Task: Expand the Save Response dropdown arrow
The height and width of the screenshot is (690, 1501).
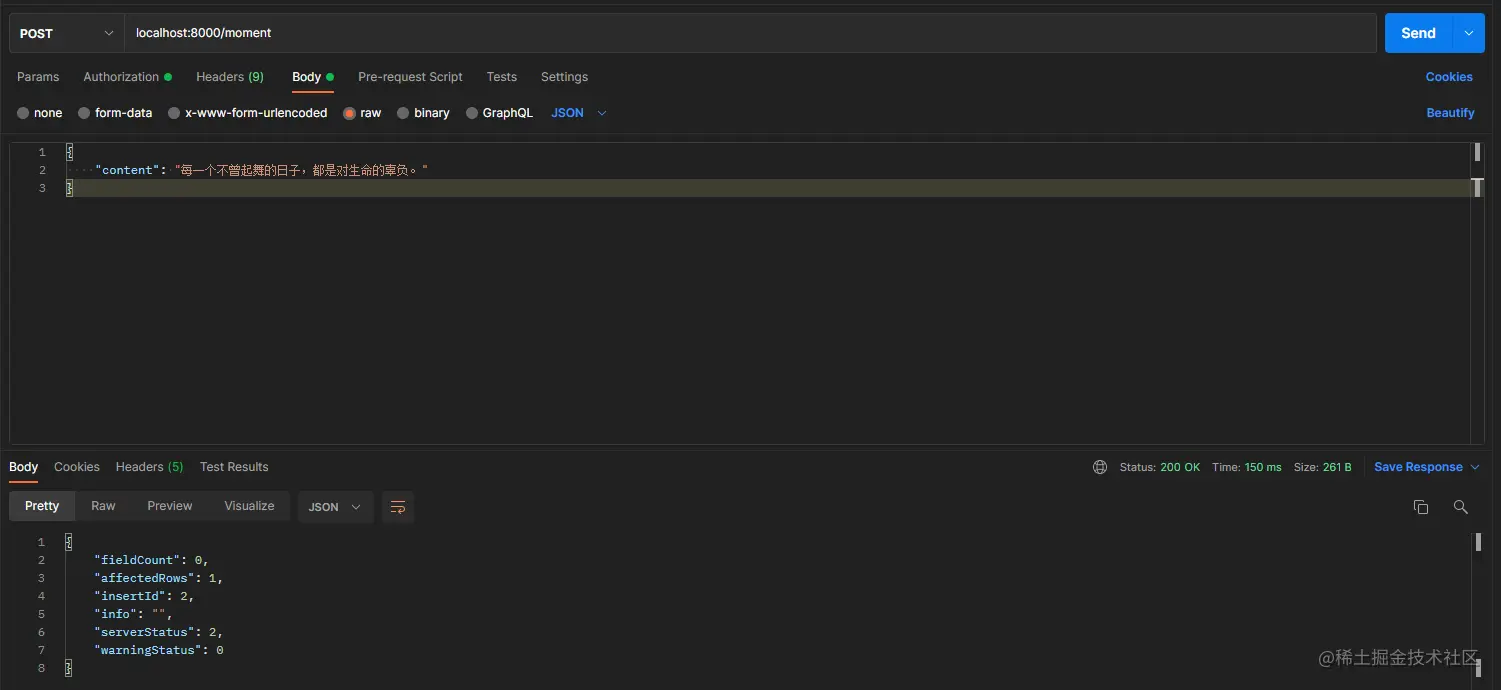Action: point(1474,467)
